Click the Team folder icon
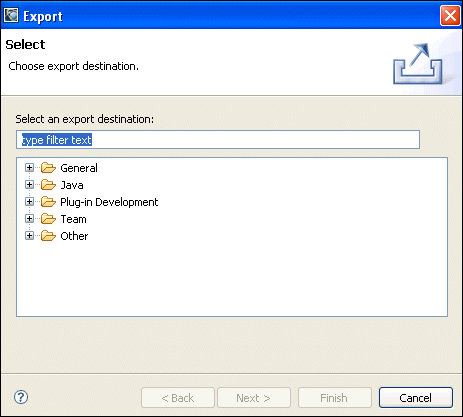 coord(48,219)
